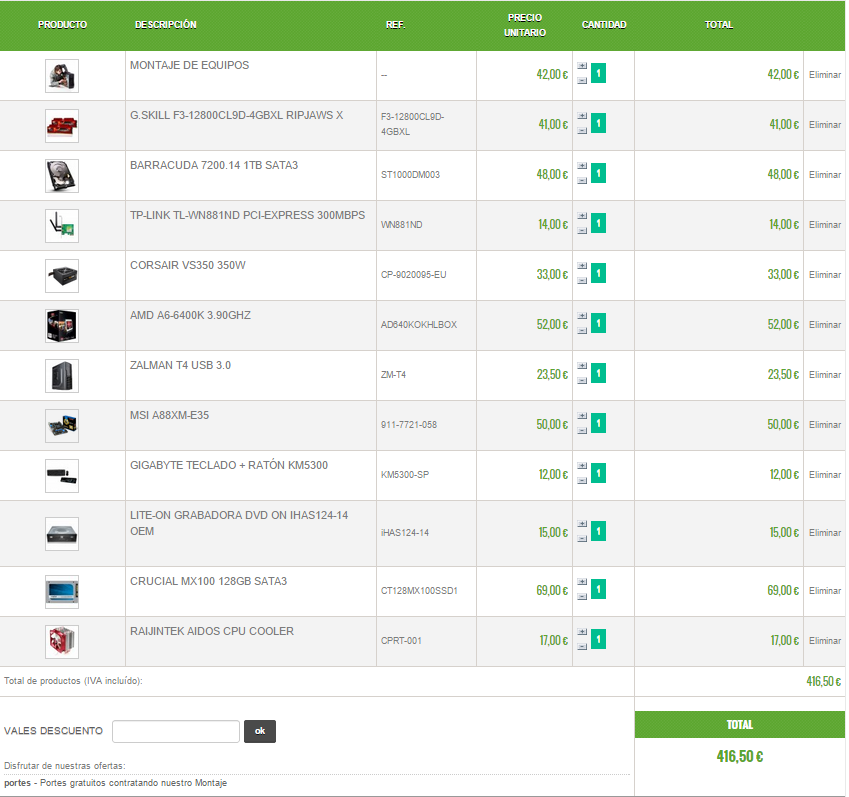Eliminar the AMD A6-6400K item
The width and height of the screenshot is (849, 797).
coord(825,325)
